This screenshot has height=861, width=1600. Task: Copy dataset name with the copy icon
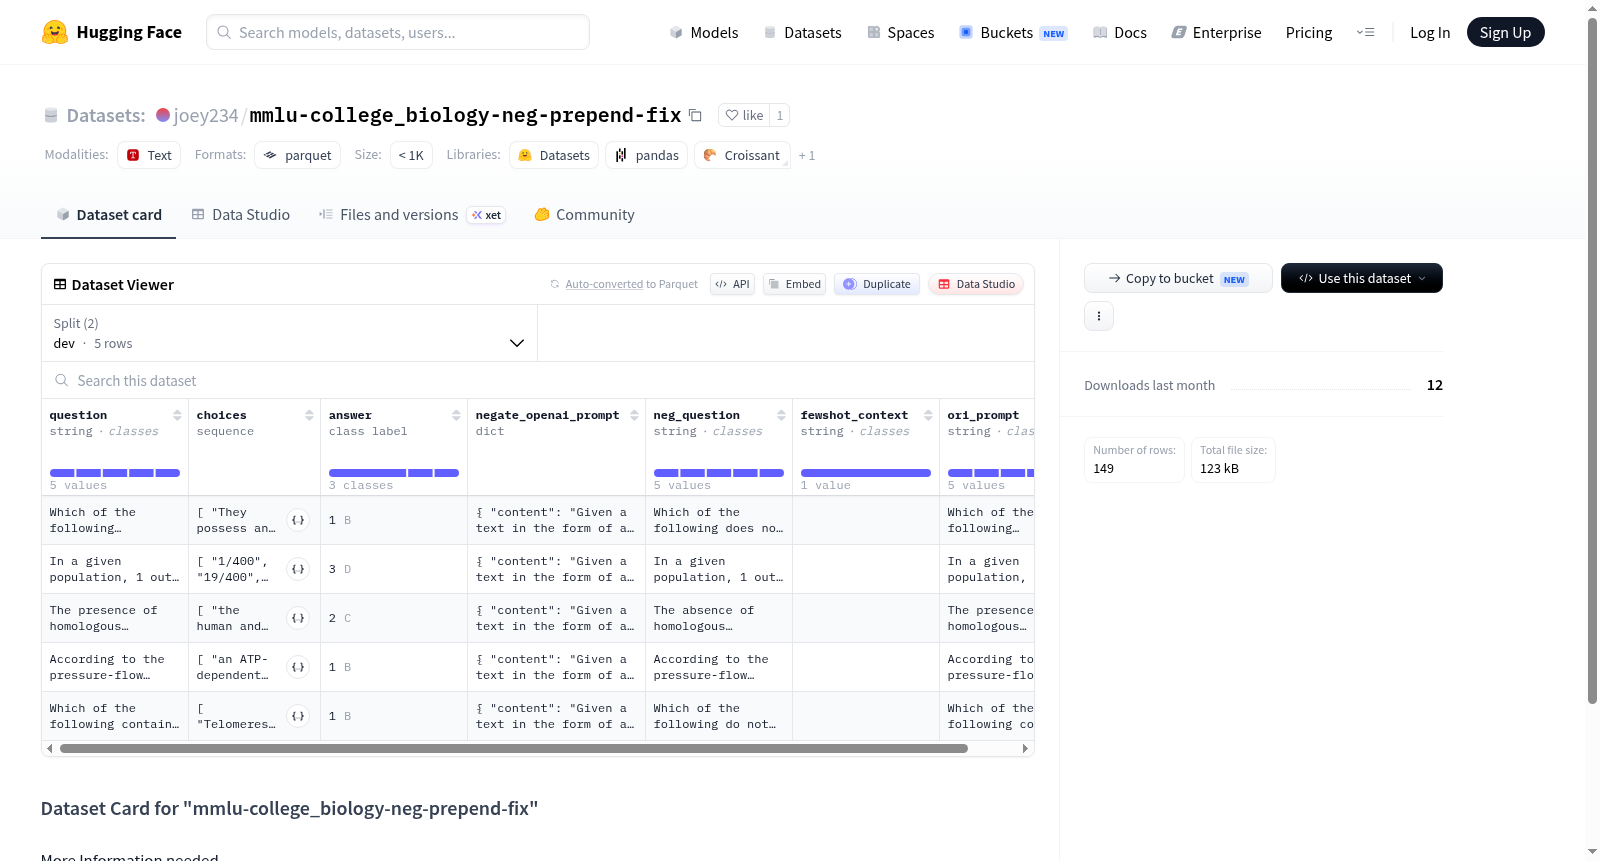[x=695, y=115]
